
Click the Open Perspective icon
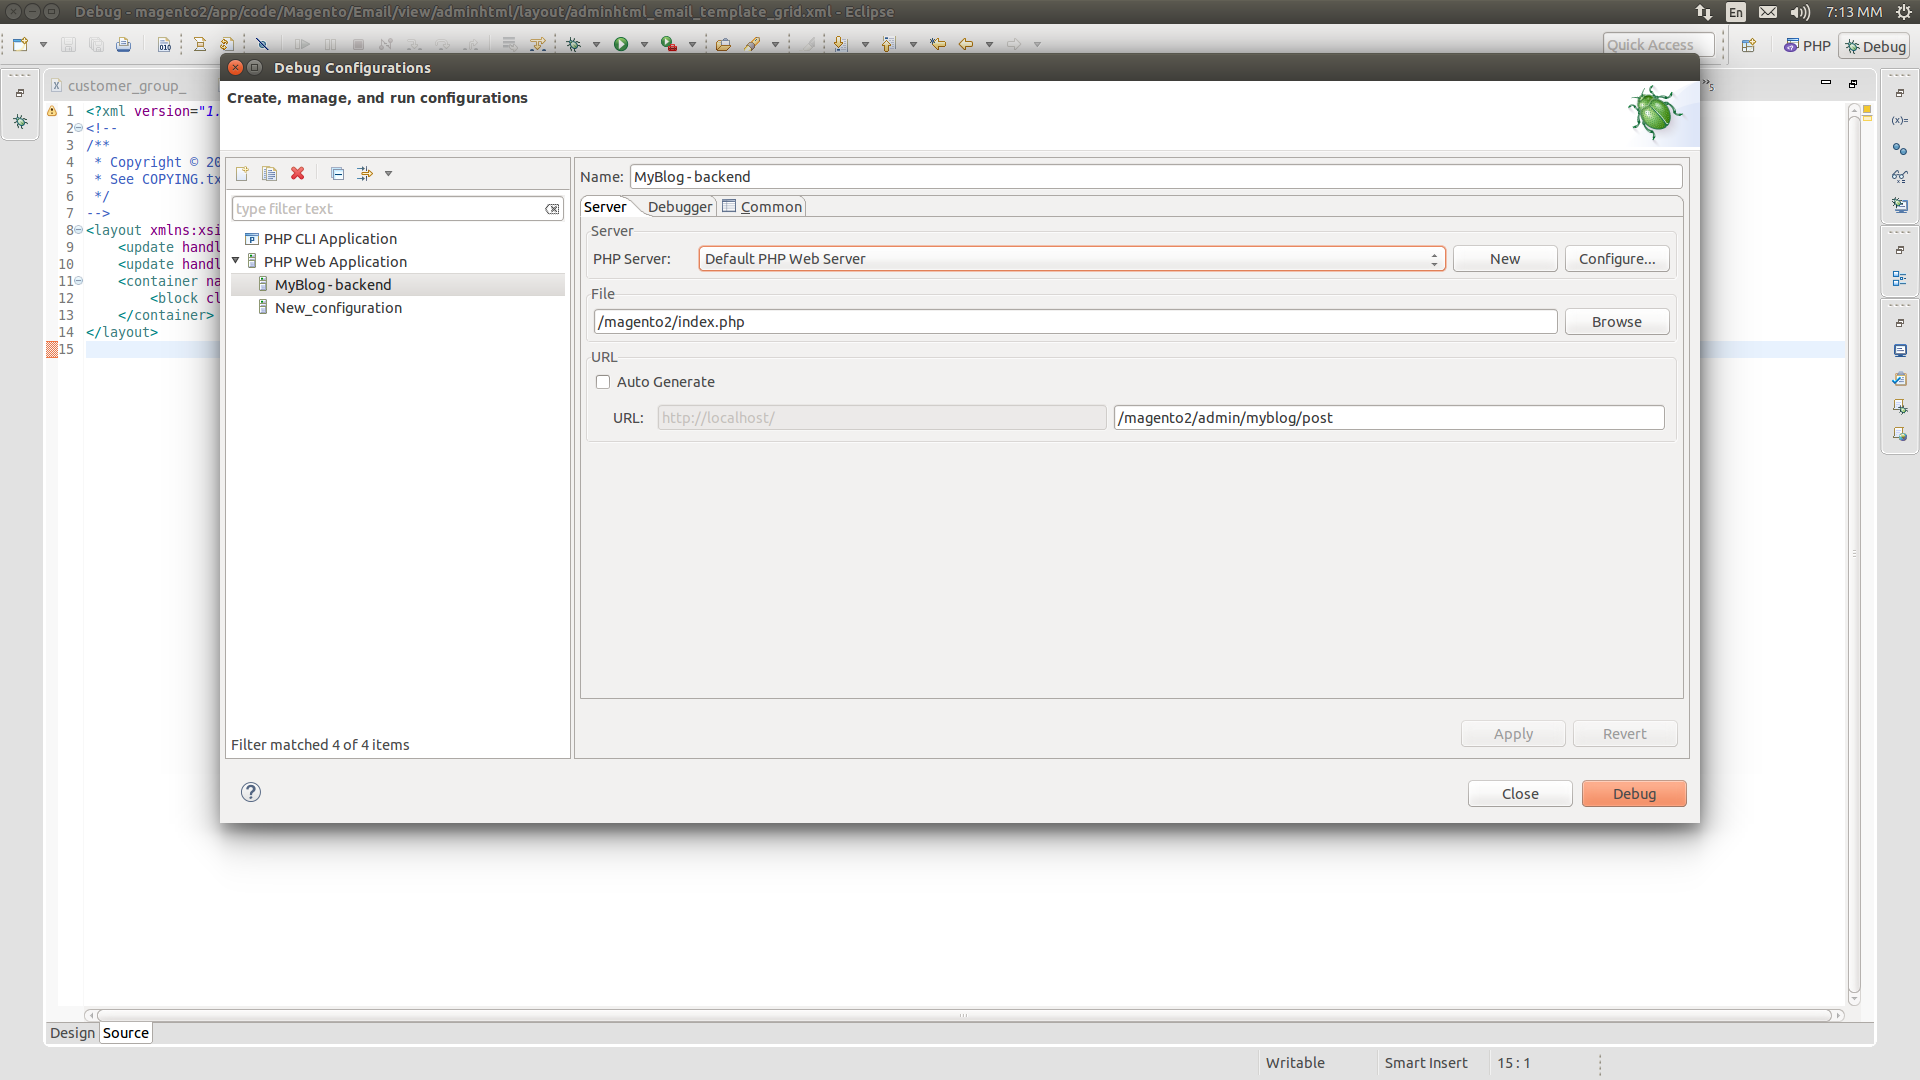pyautogui.click(x=1749, y=46)
